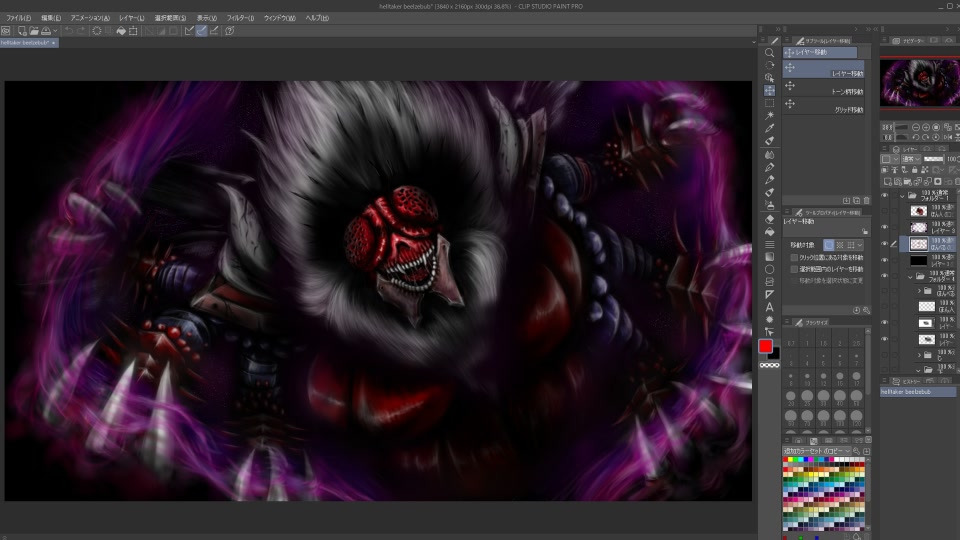
Task: Click zoom out icon in Navigator
Action: 916,127
